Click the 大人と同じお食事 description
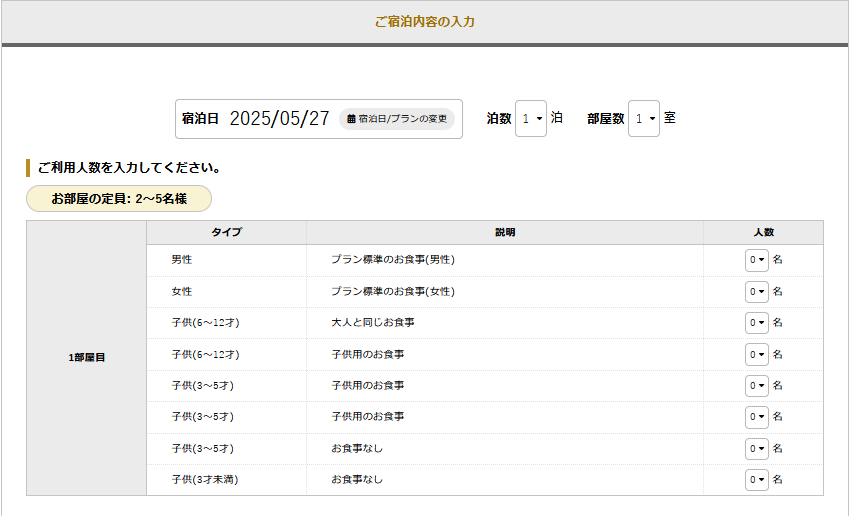Screen dimensions: 850x516 coord(373,322)
